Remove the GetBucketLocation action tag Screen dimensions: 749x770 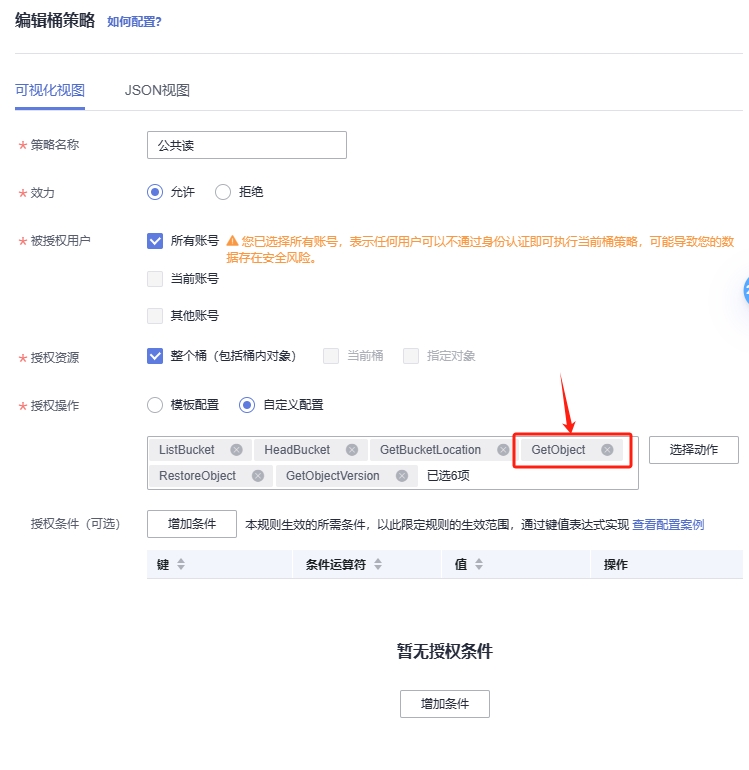(x=503, y=450)
